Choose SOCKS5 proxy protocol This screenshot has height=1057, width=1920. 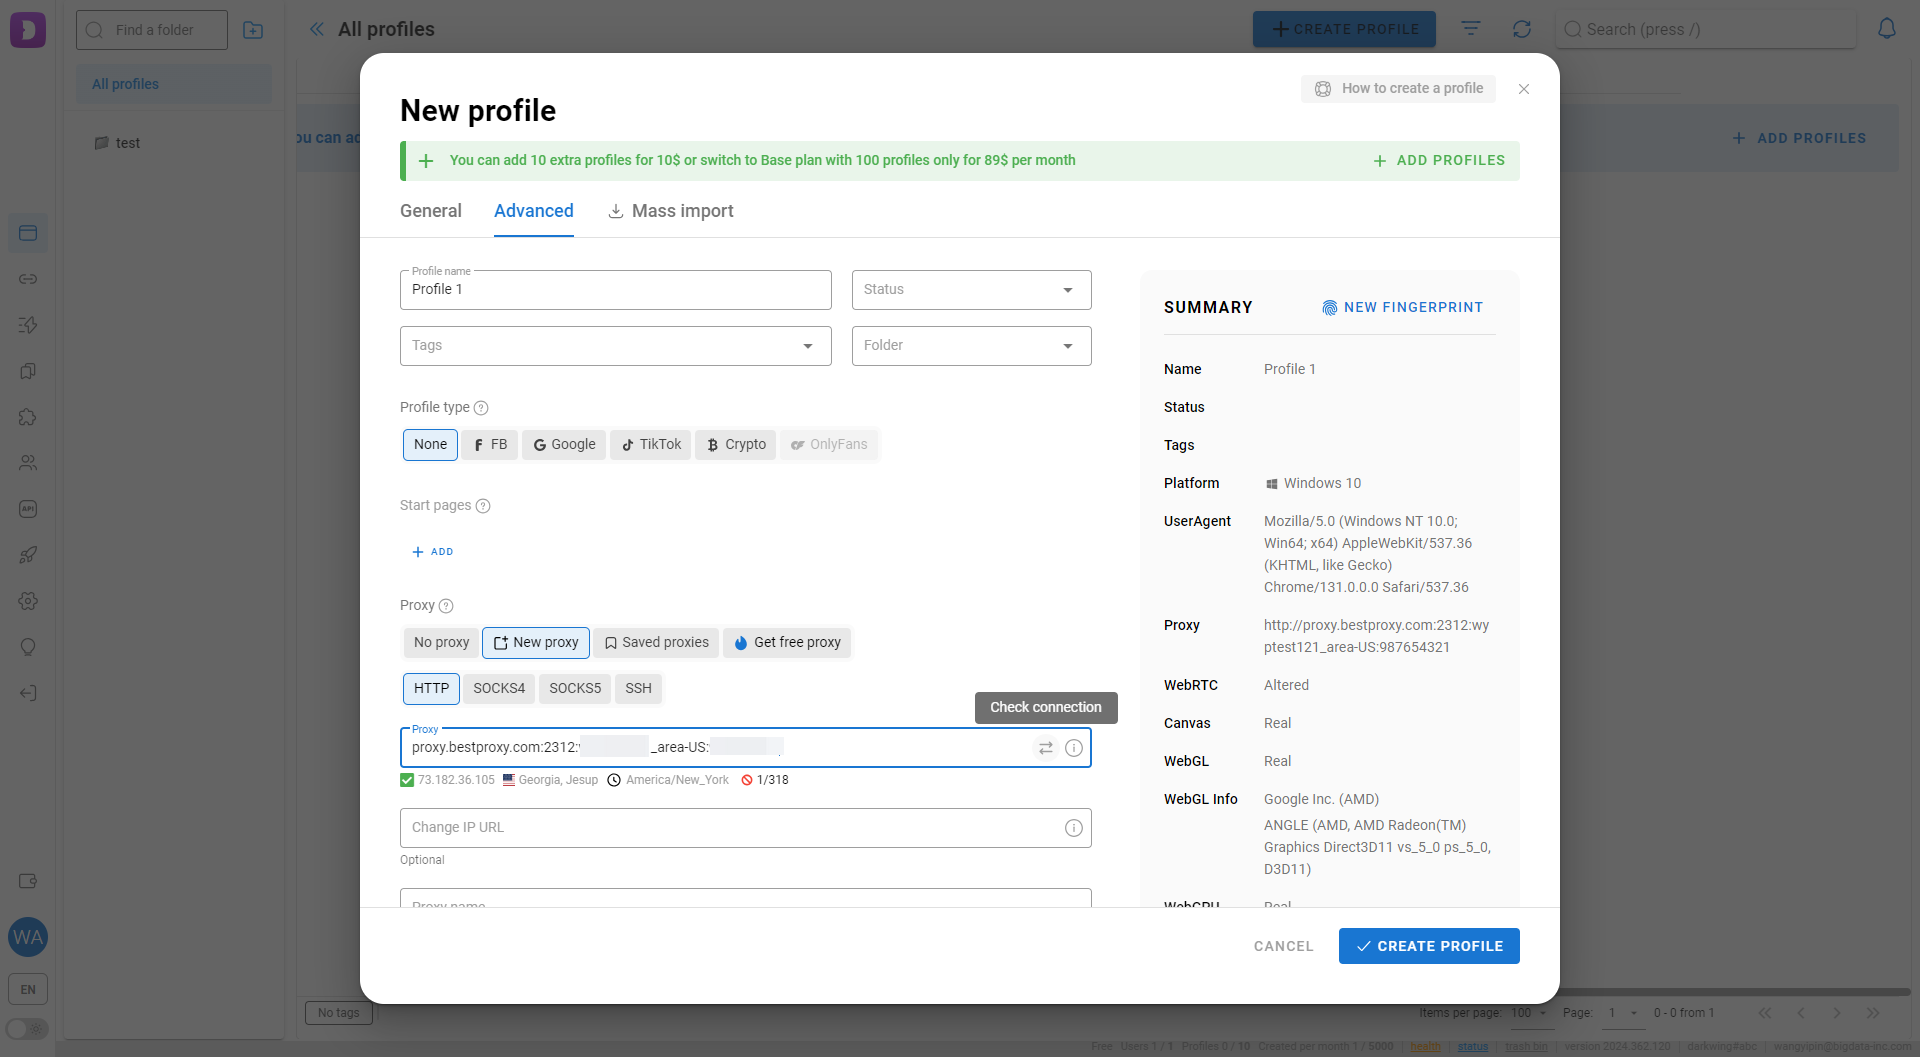575,689
